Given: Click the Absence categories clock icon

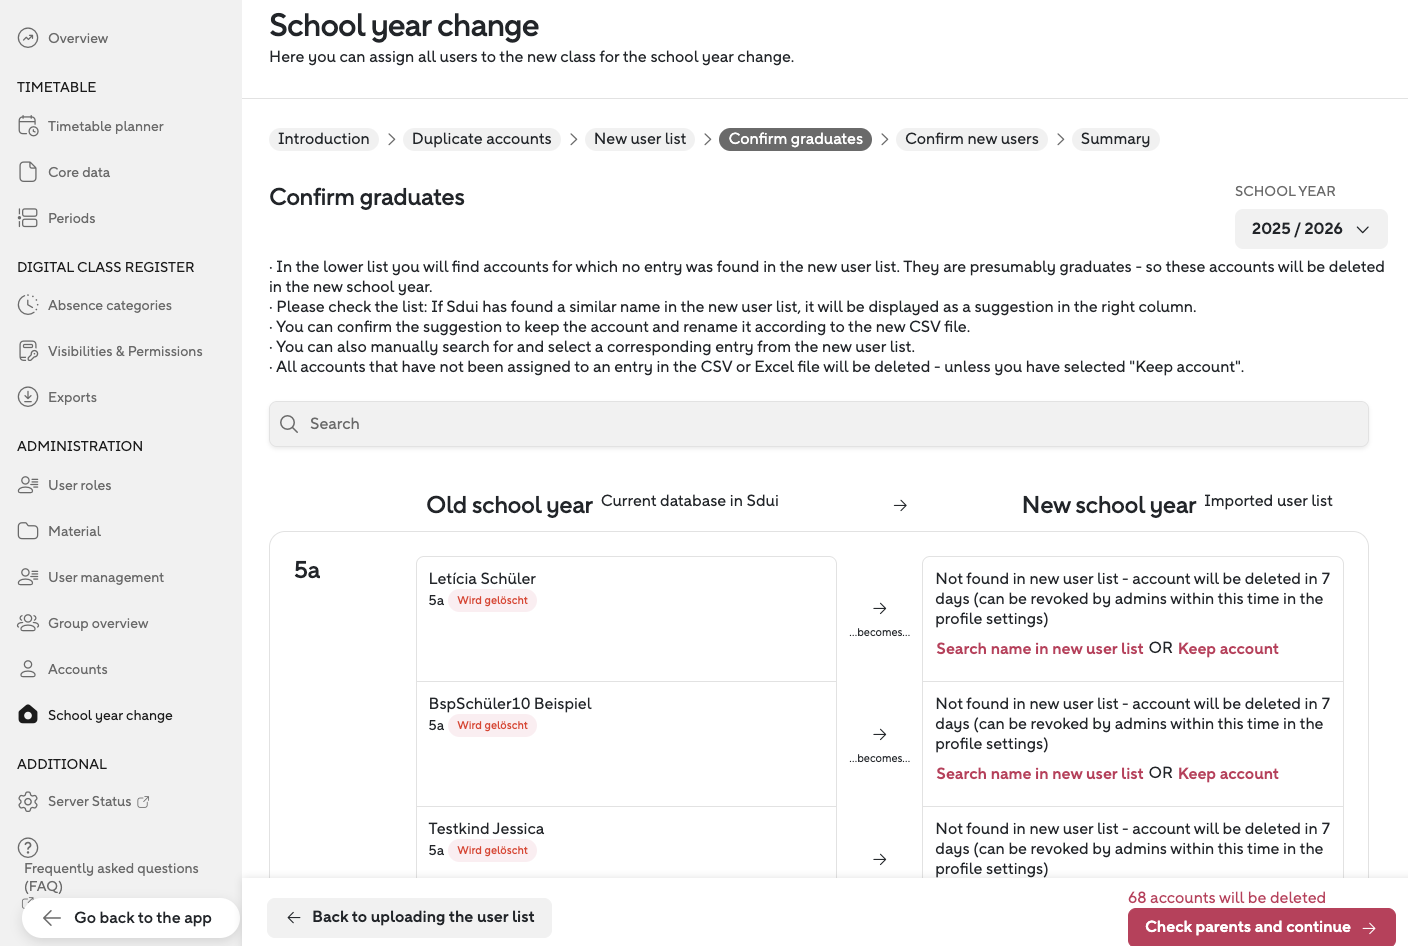Looking at the screenshot, I should tap(28, 305).
